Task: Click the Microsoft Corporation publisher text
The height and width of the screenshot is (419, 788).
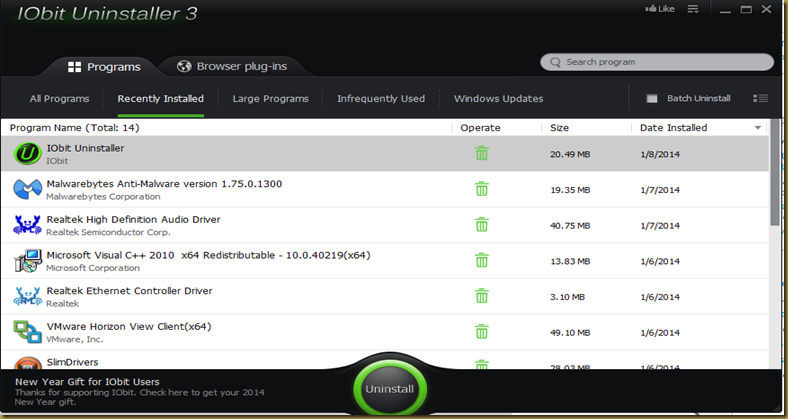Action: click(x=93, y=268)
